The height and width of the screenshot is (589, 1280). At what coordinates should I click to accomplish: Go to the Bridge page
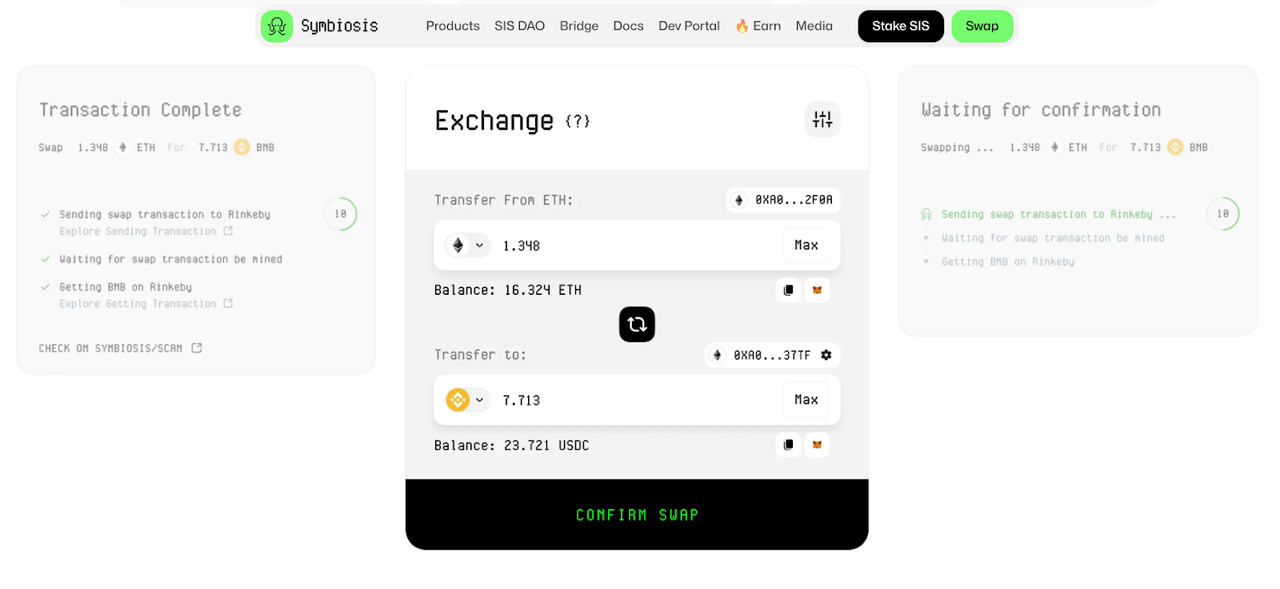[x=579, y=26]
